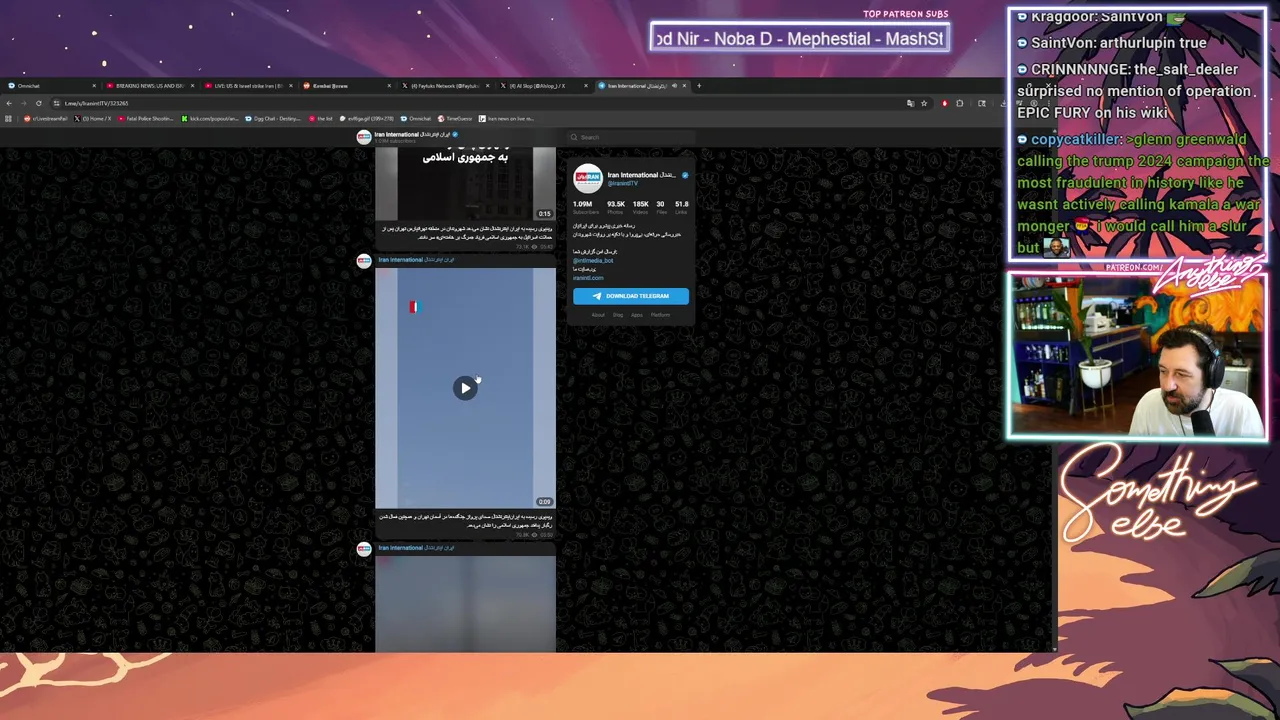
Task: Open the iranintl.com website link
Action: coord(588,278)
